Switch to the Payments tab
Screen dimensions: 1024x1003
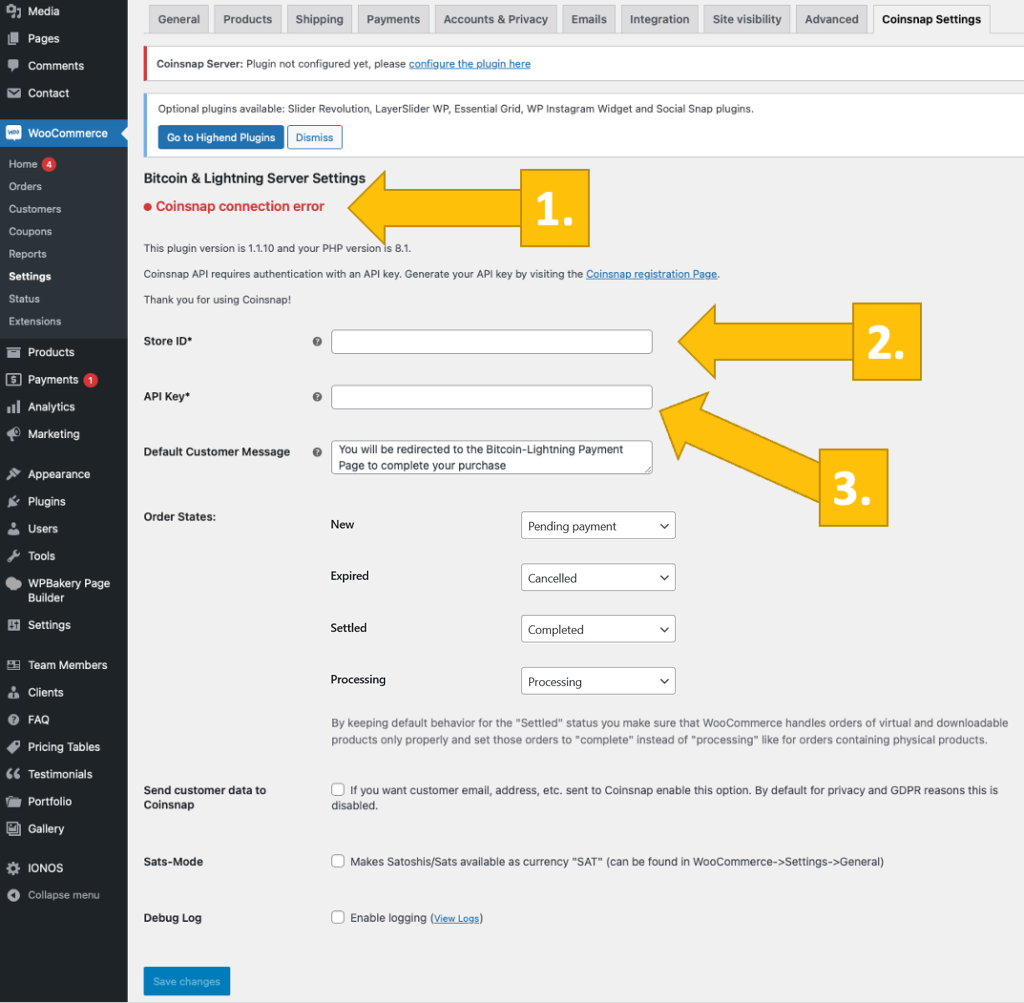pos(391,19)
